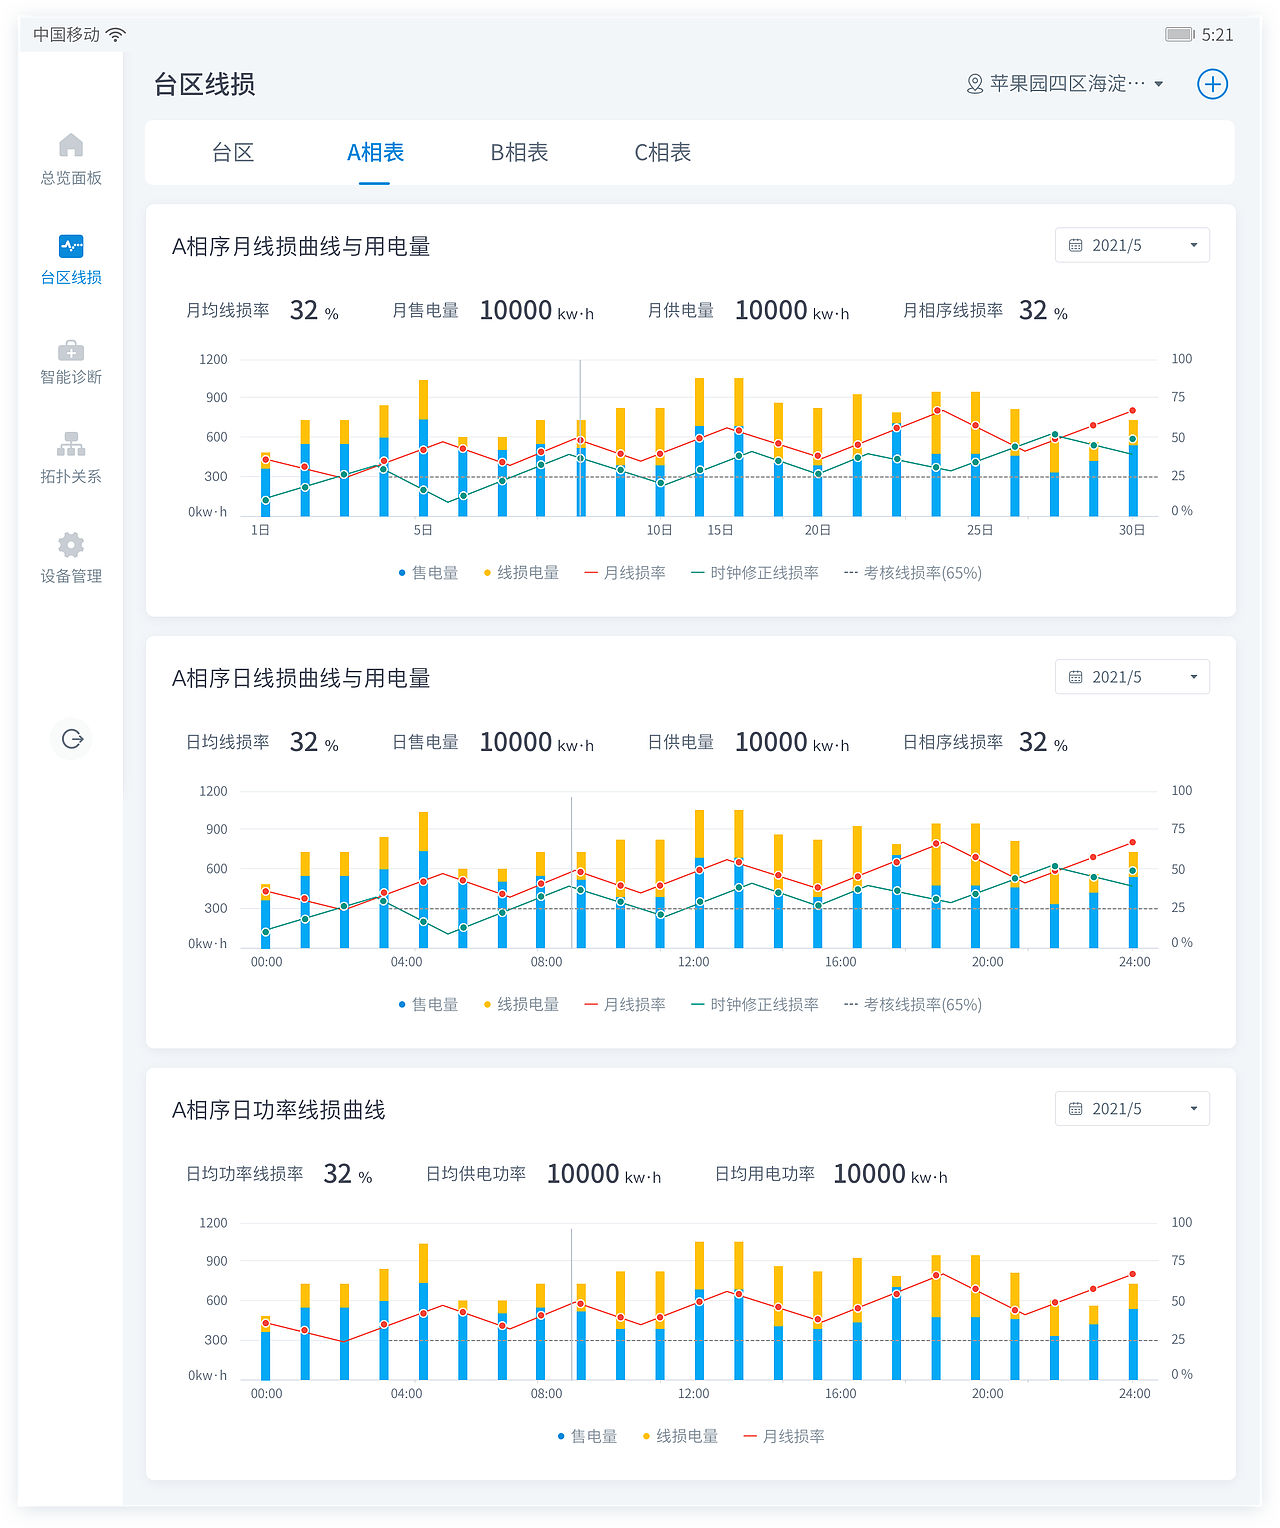Open the 总览面板 dashboard icon in sidebar
The width and height of the screenshot is (1280, 1528).
tap(70, 158)
